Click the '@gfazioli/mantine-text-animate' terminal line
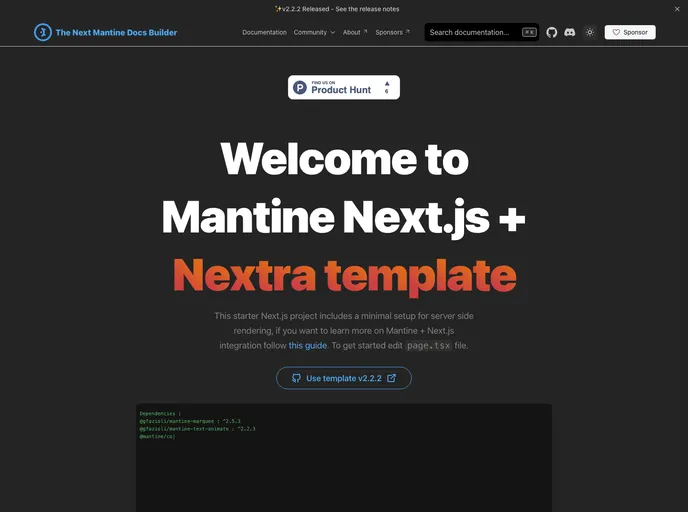This screenshot has height=512, width=688. click(x=197, y=429)
